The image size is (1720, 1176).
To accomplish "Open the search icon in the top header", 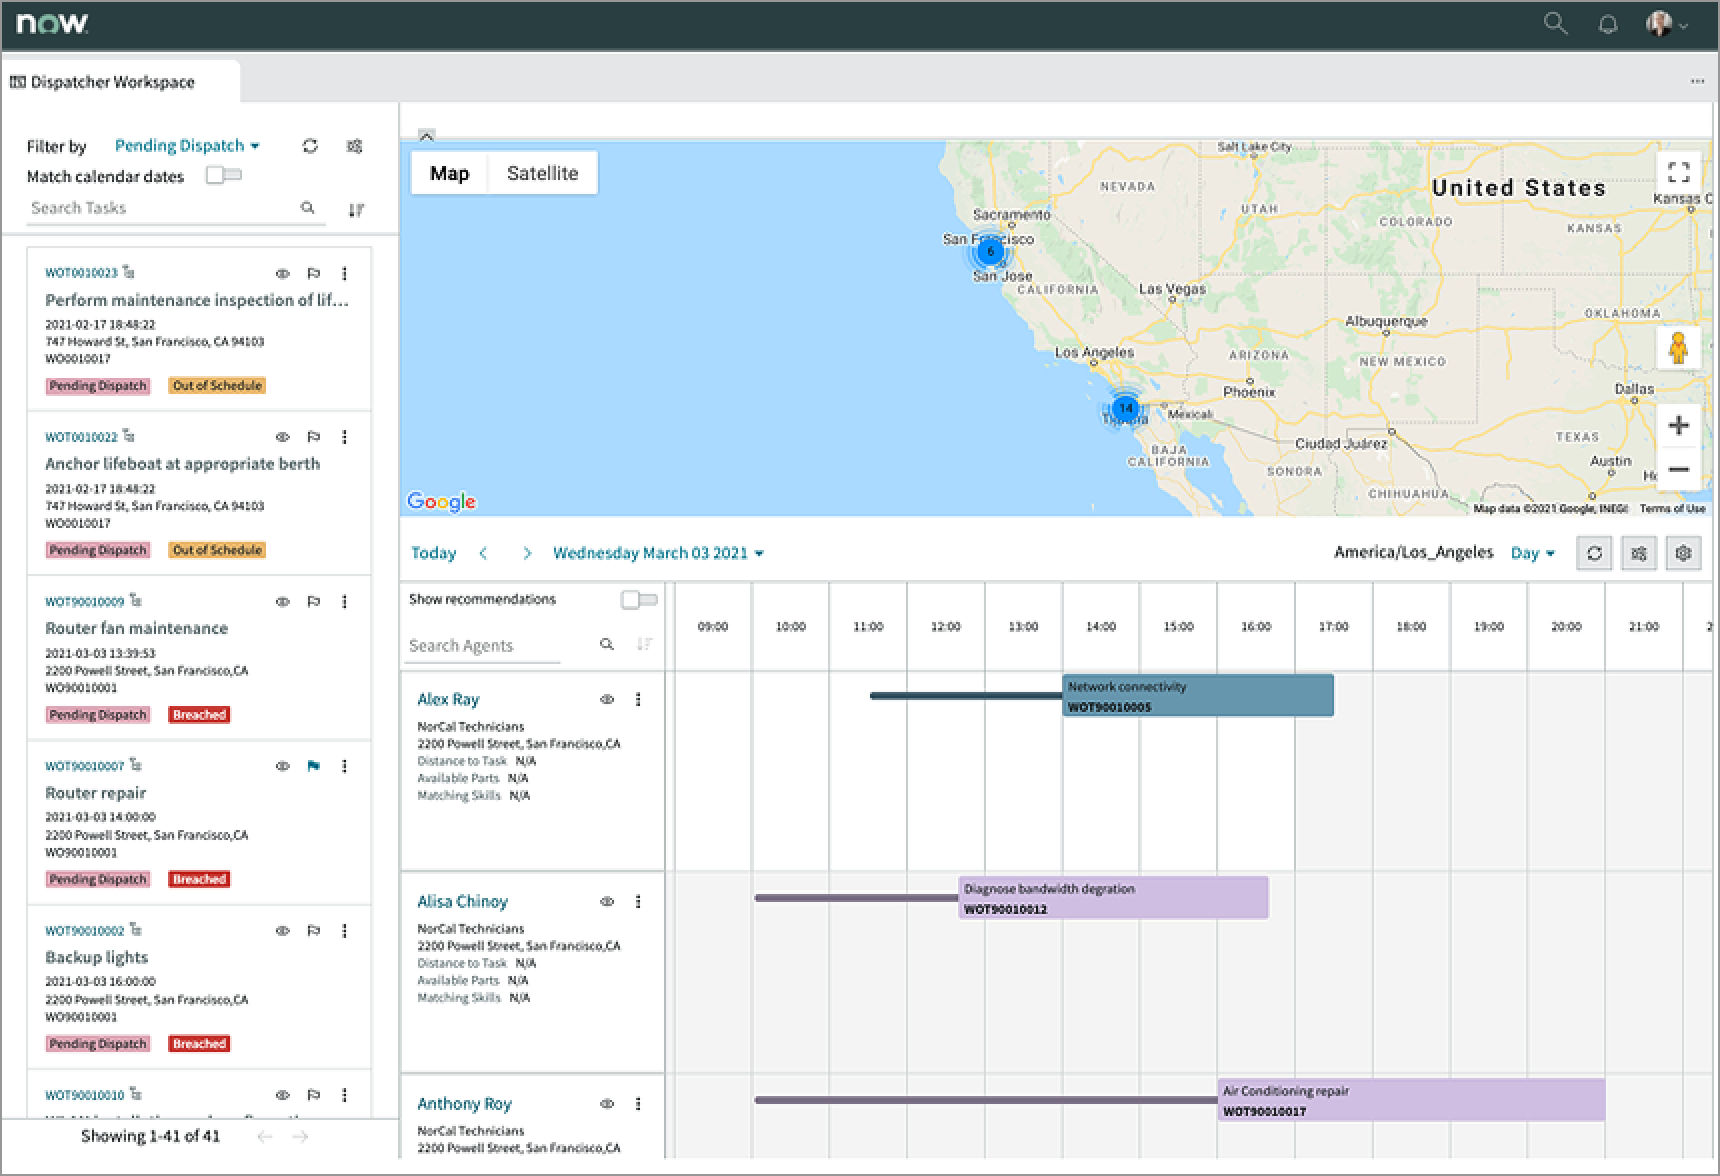I will [1556, 24].
